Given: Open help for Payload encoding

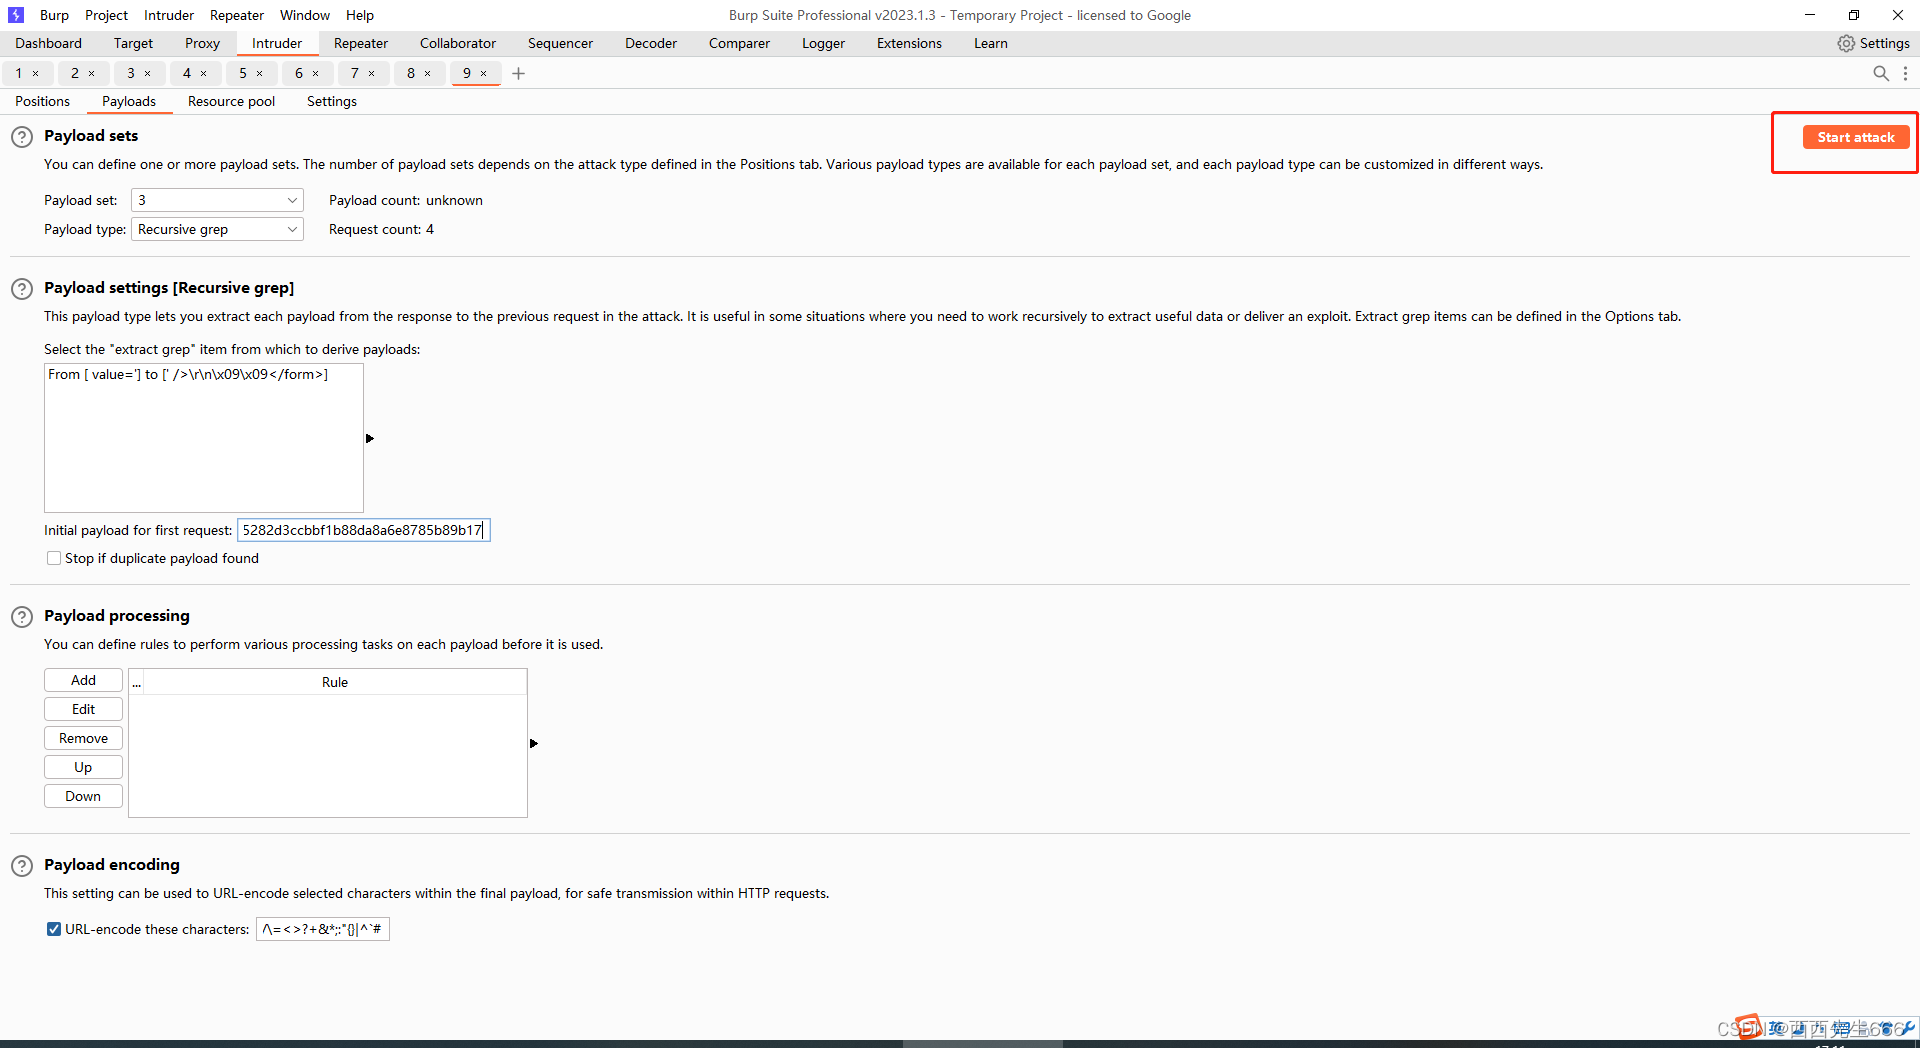Looking at the screenshot, I should 22,866.
